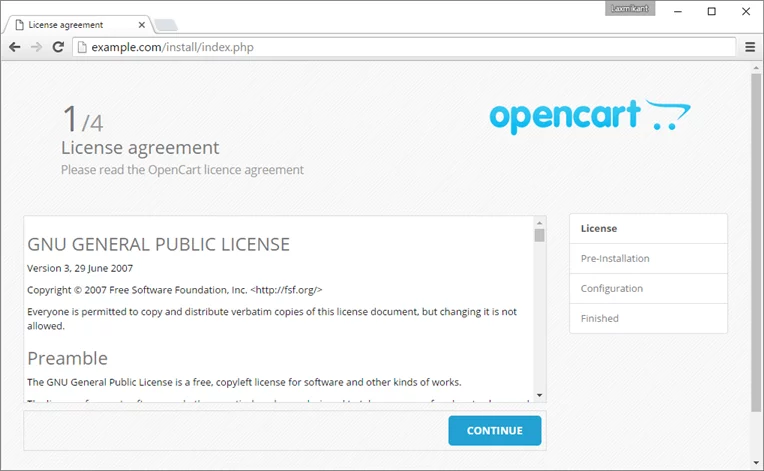Click the 'copyleft license' sentence
The image size is (764, 471).
tap(244, 382)
